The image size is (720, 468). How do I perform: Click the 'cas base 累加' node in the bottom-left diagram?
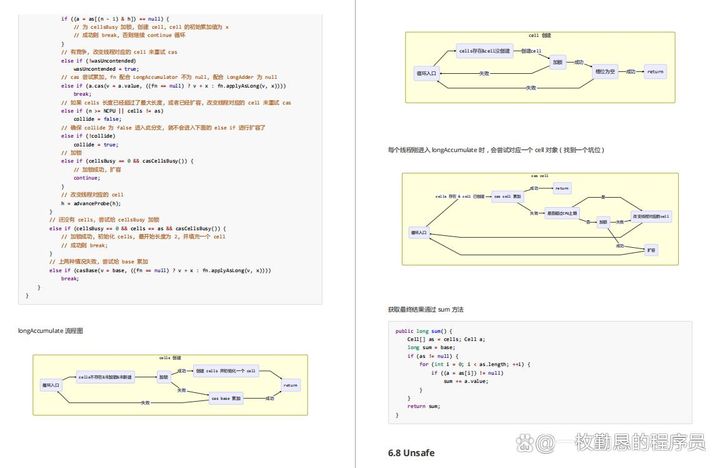(x=226, y=399)
